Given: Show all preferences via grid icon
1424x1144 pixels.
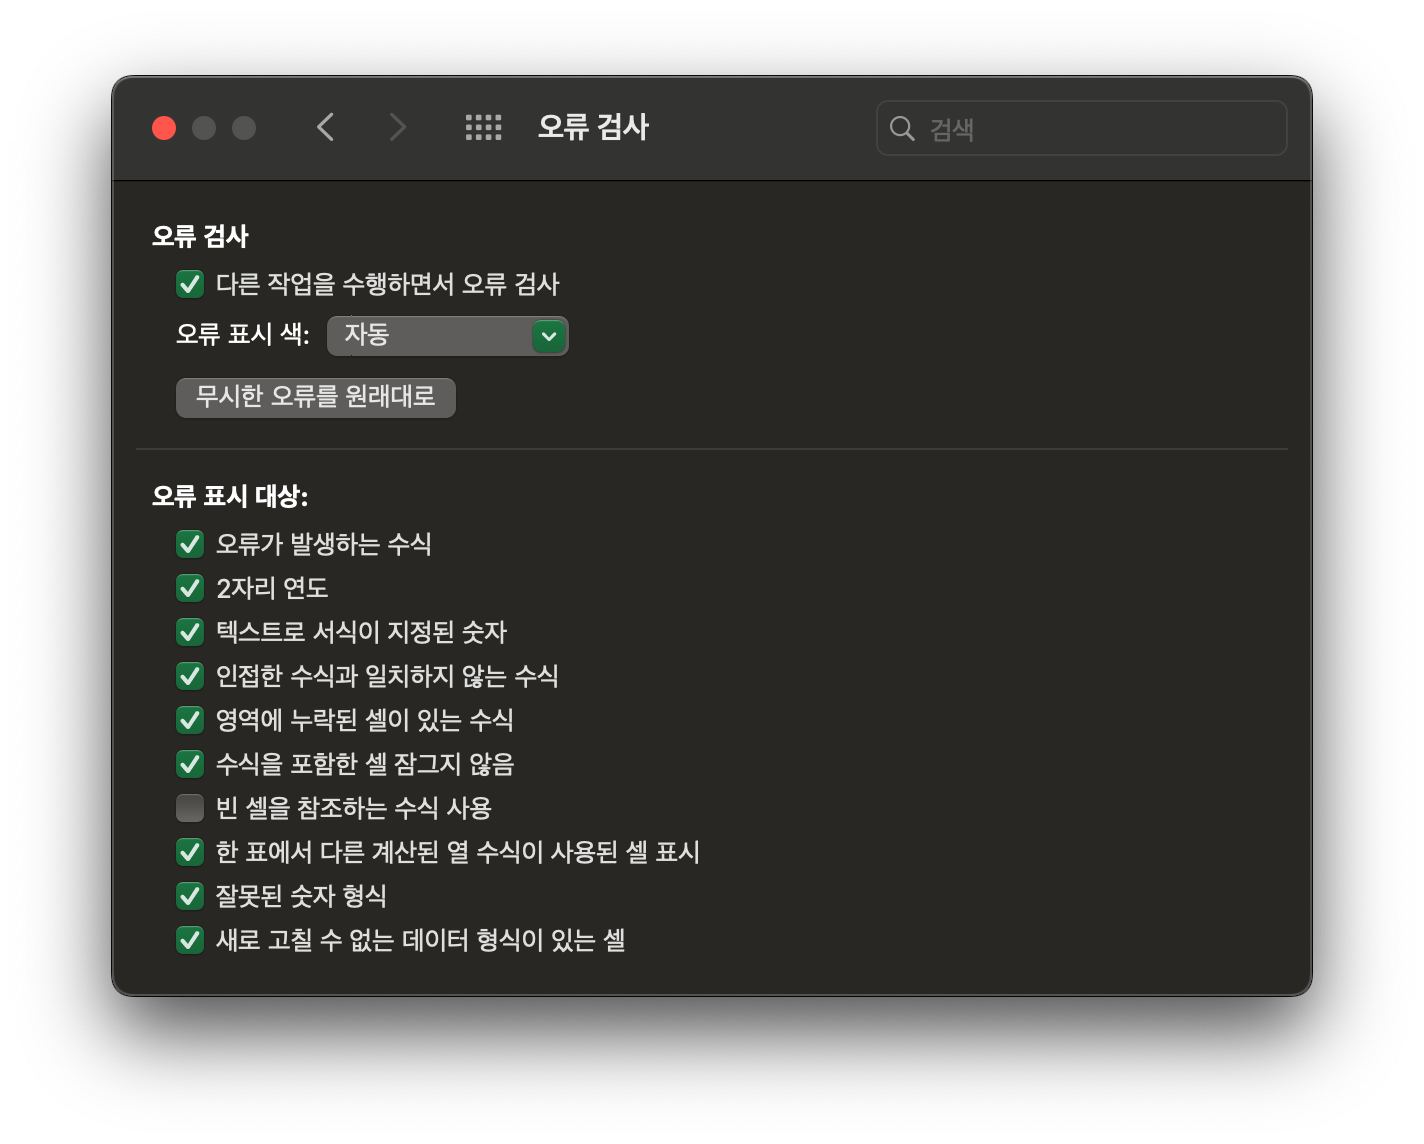Looking at the screenshot, I should pyautogui.click(x=484, y=127).
